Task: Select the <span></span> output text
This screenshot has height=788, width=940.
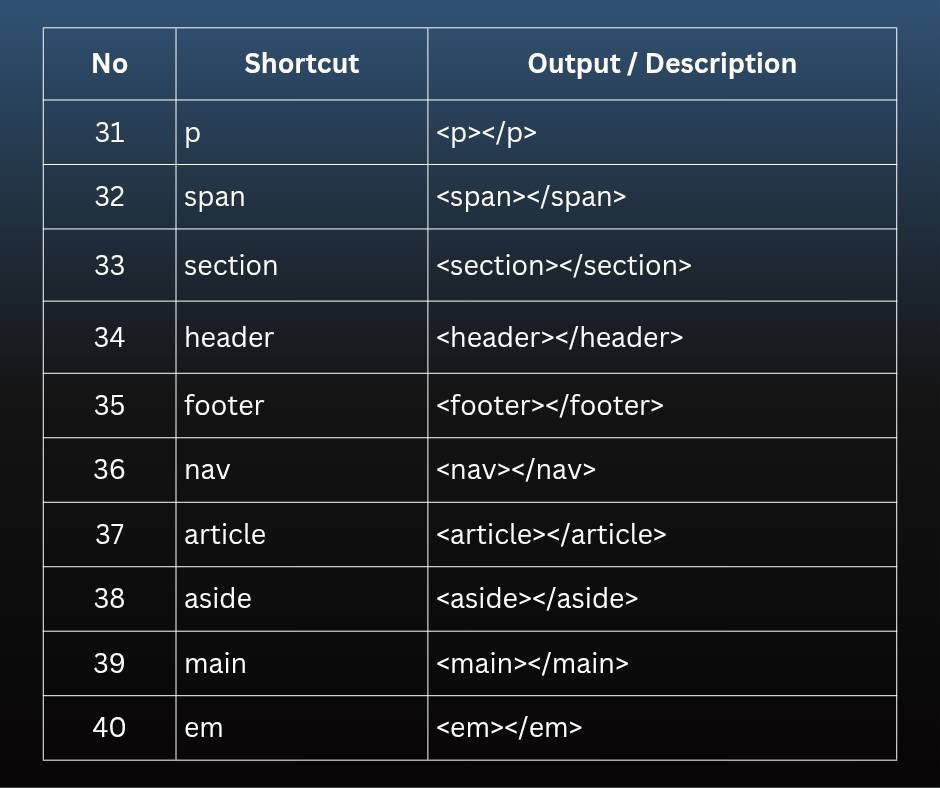Action: [x=531, y=197]
